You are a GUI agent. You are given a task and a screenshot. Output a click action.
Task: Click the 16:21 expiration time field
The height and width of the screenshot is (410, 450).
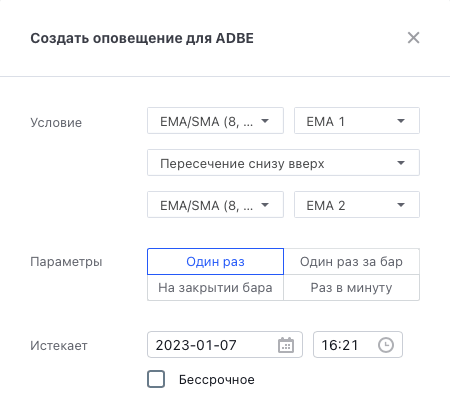click(358, 345)
